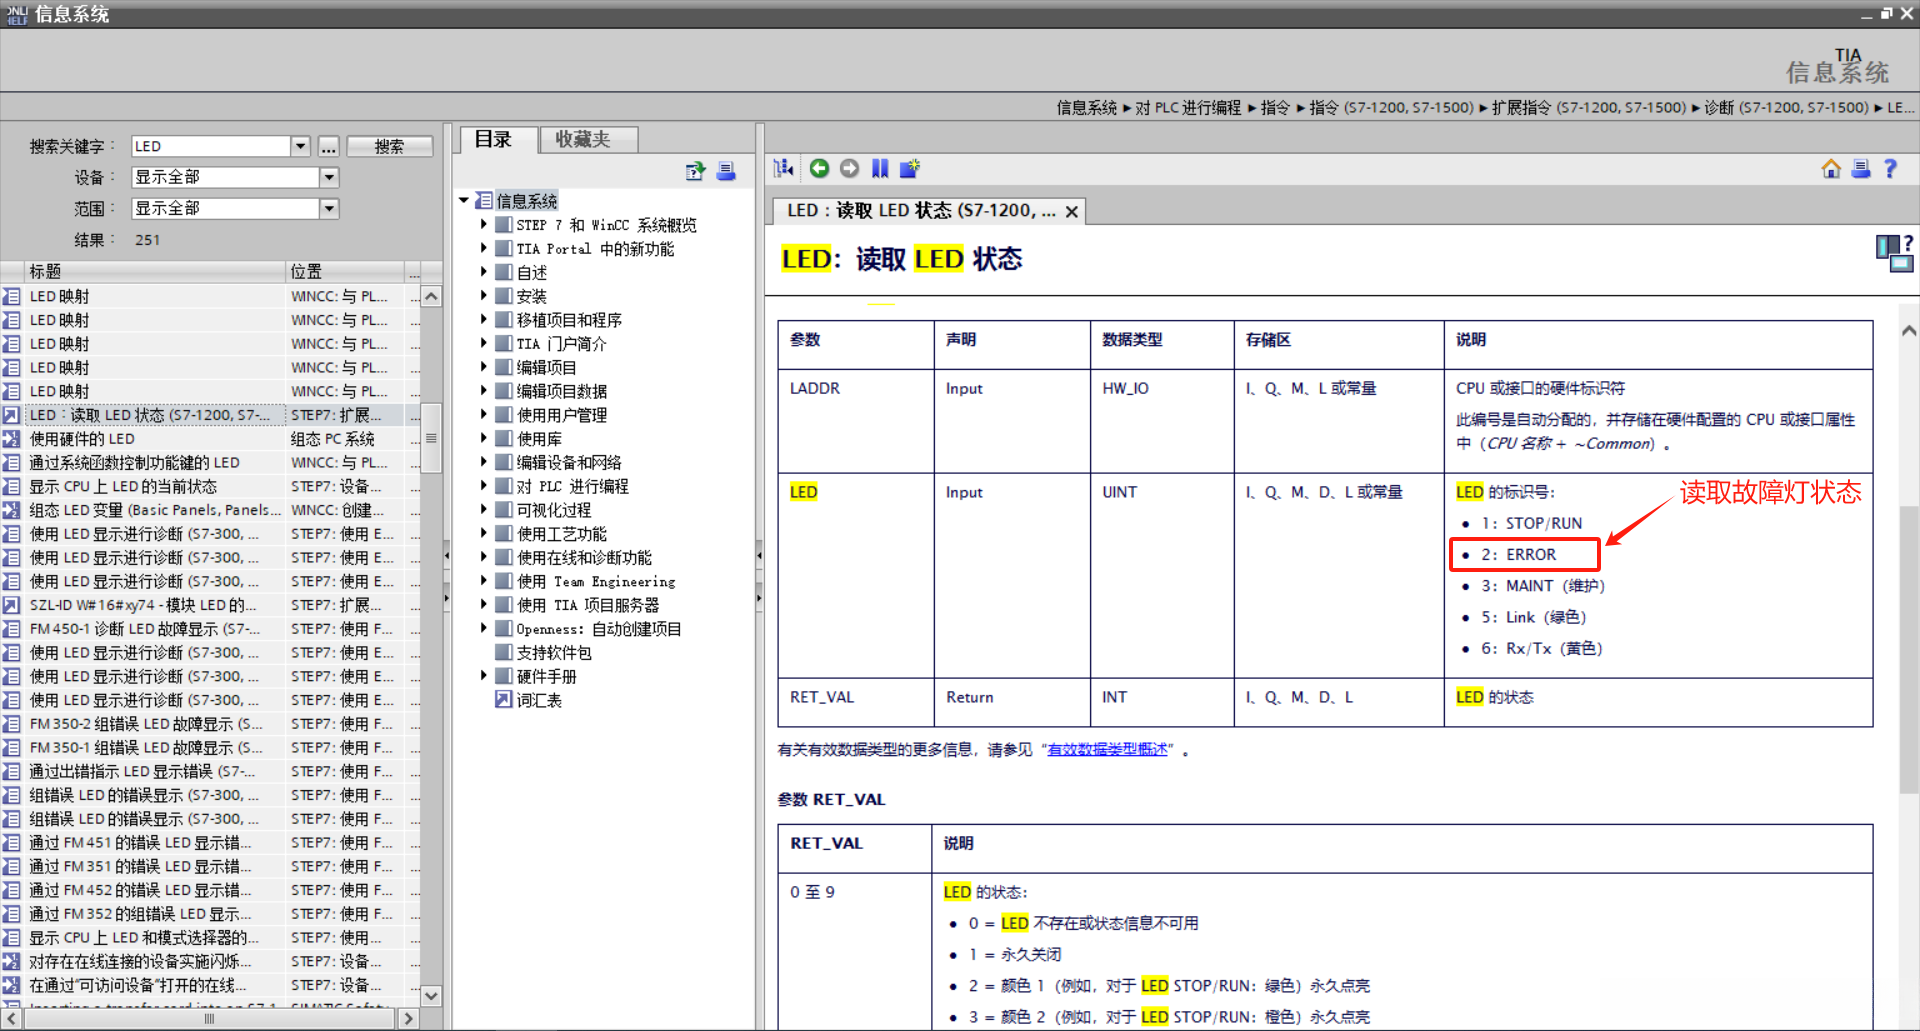
Task: Open the bookmarks icon in the toolbar
Action: click(x=880, y=169)
